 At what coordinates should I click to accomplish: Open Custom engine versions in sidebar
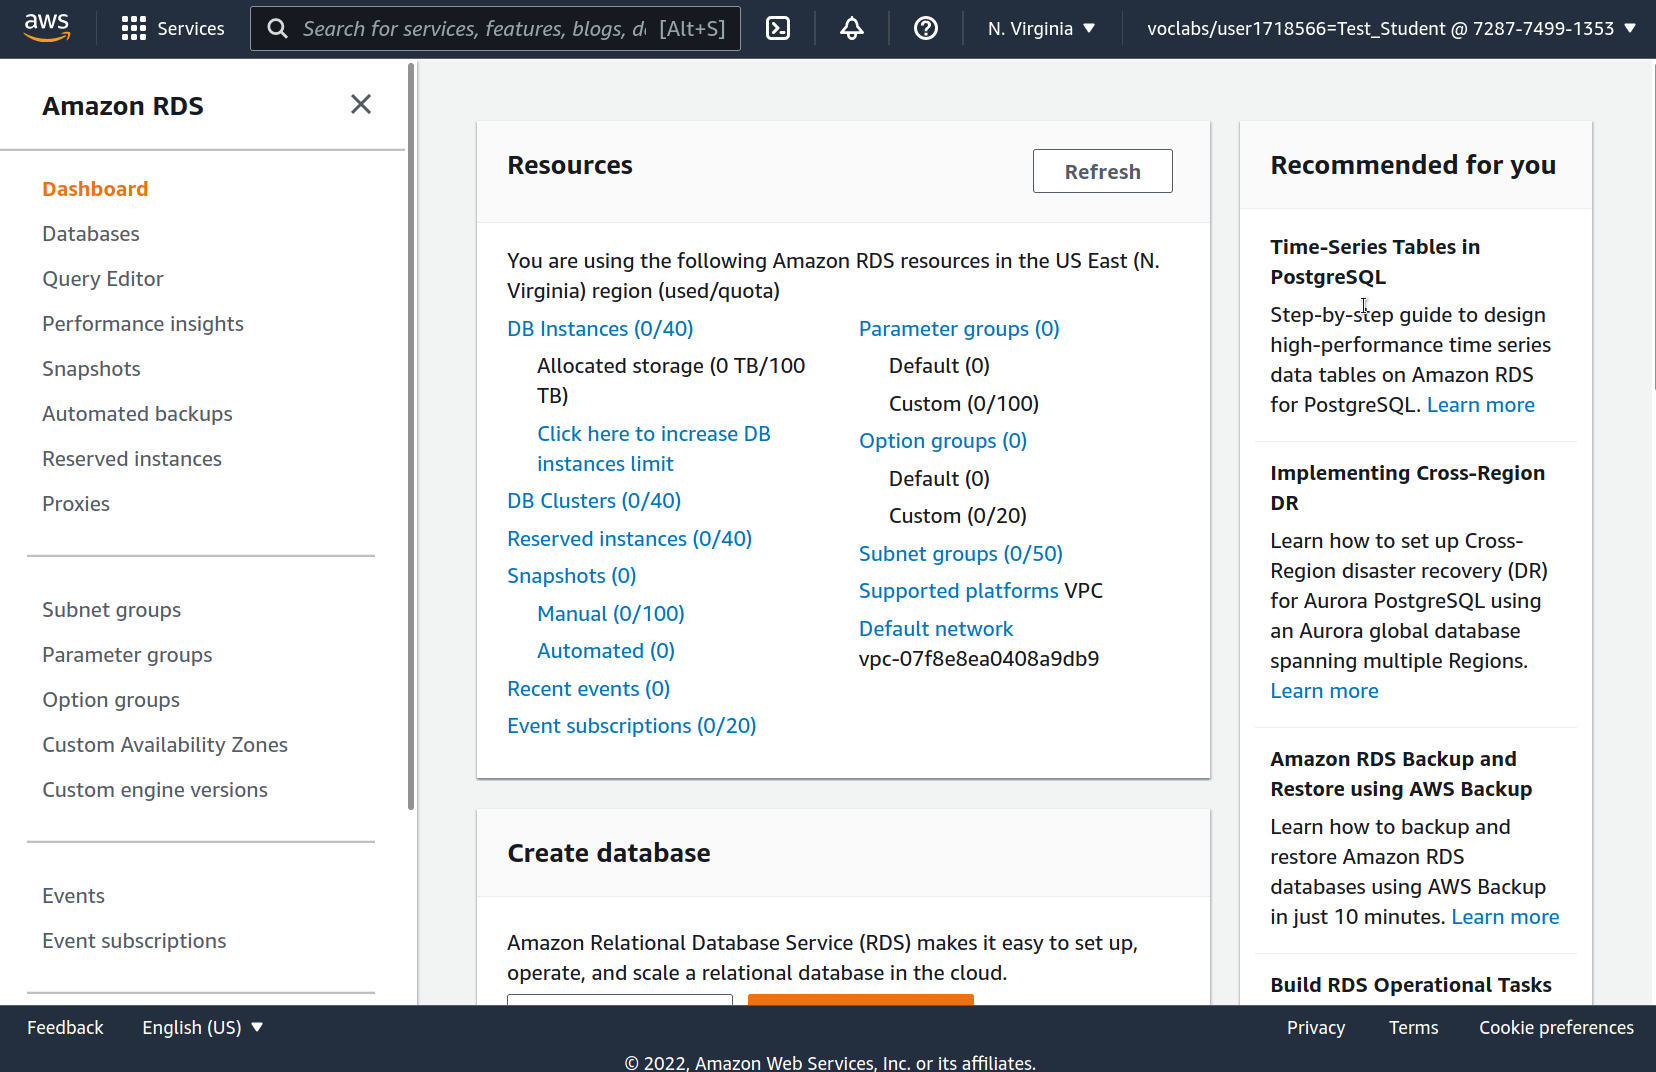[155, 790]
